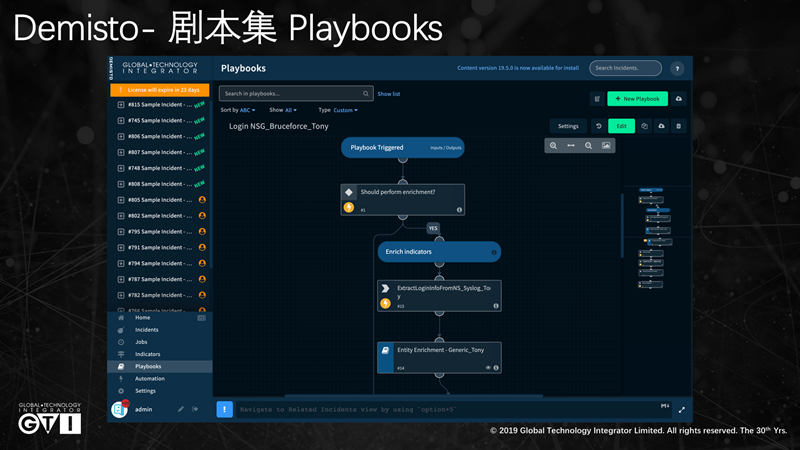Viewport: 800px width, 450px height.
Task: Zoom out on the playbook canvas
Action: (588, 146)
